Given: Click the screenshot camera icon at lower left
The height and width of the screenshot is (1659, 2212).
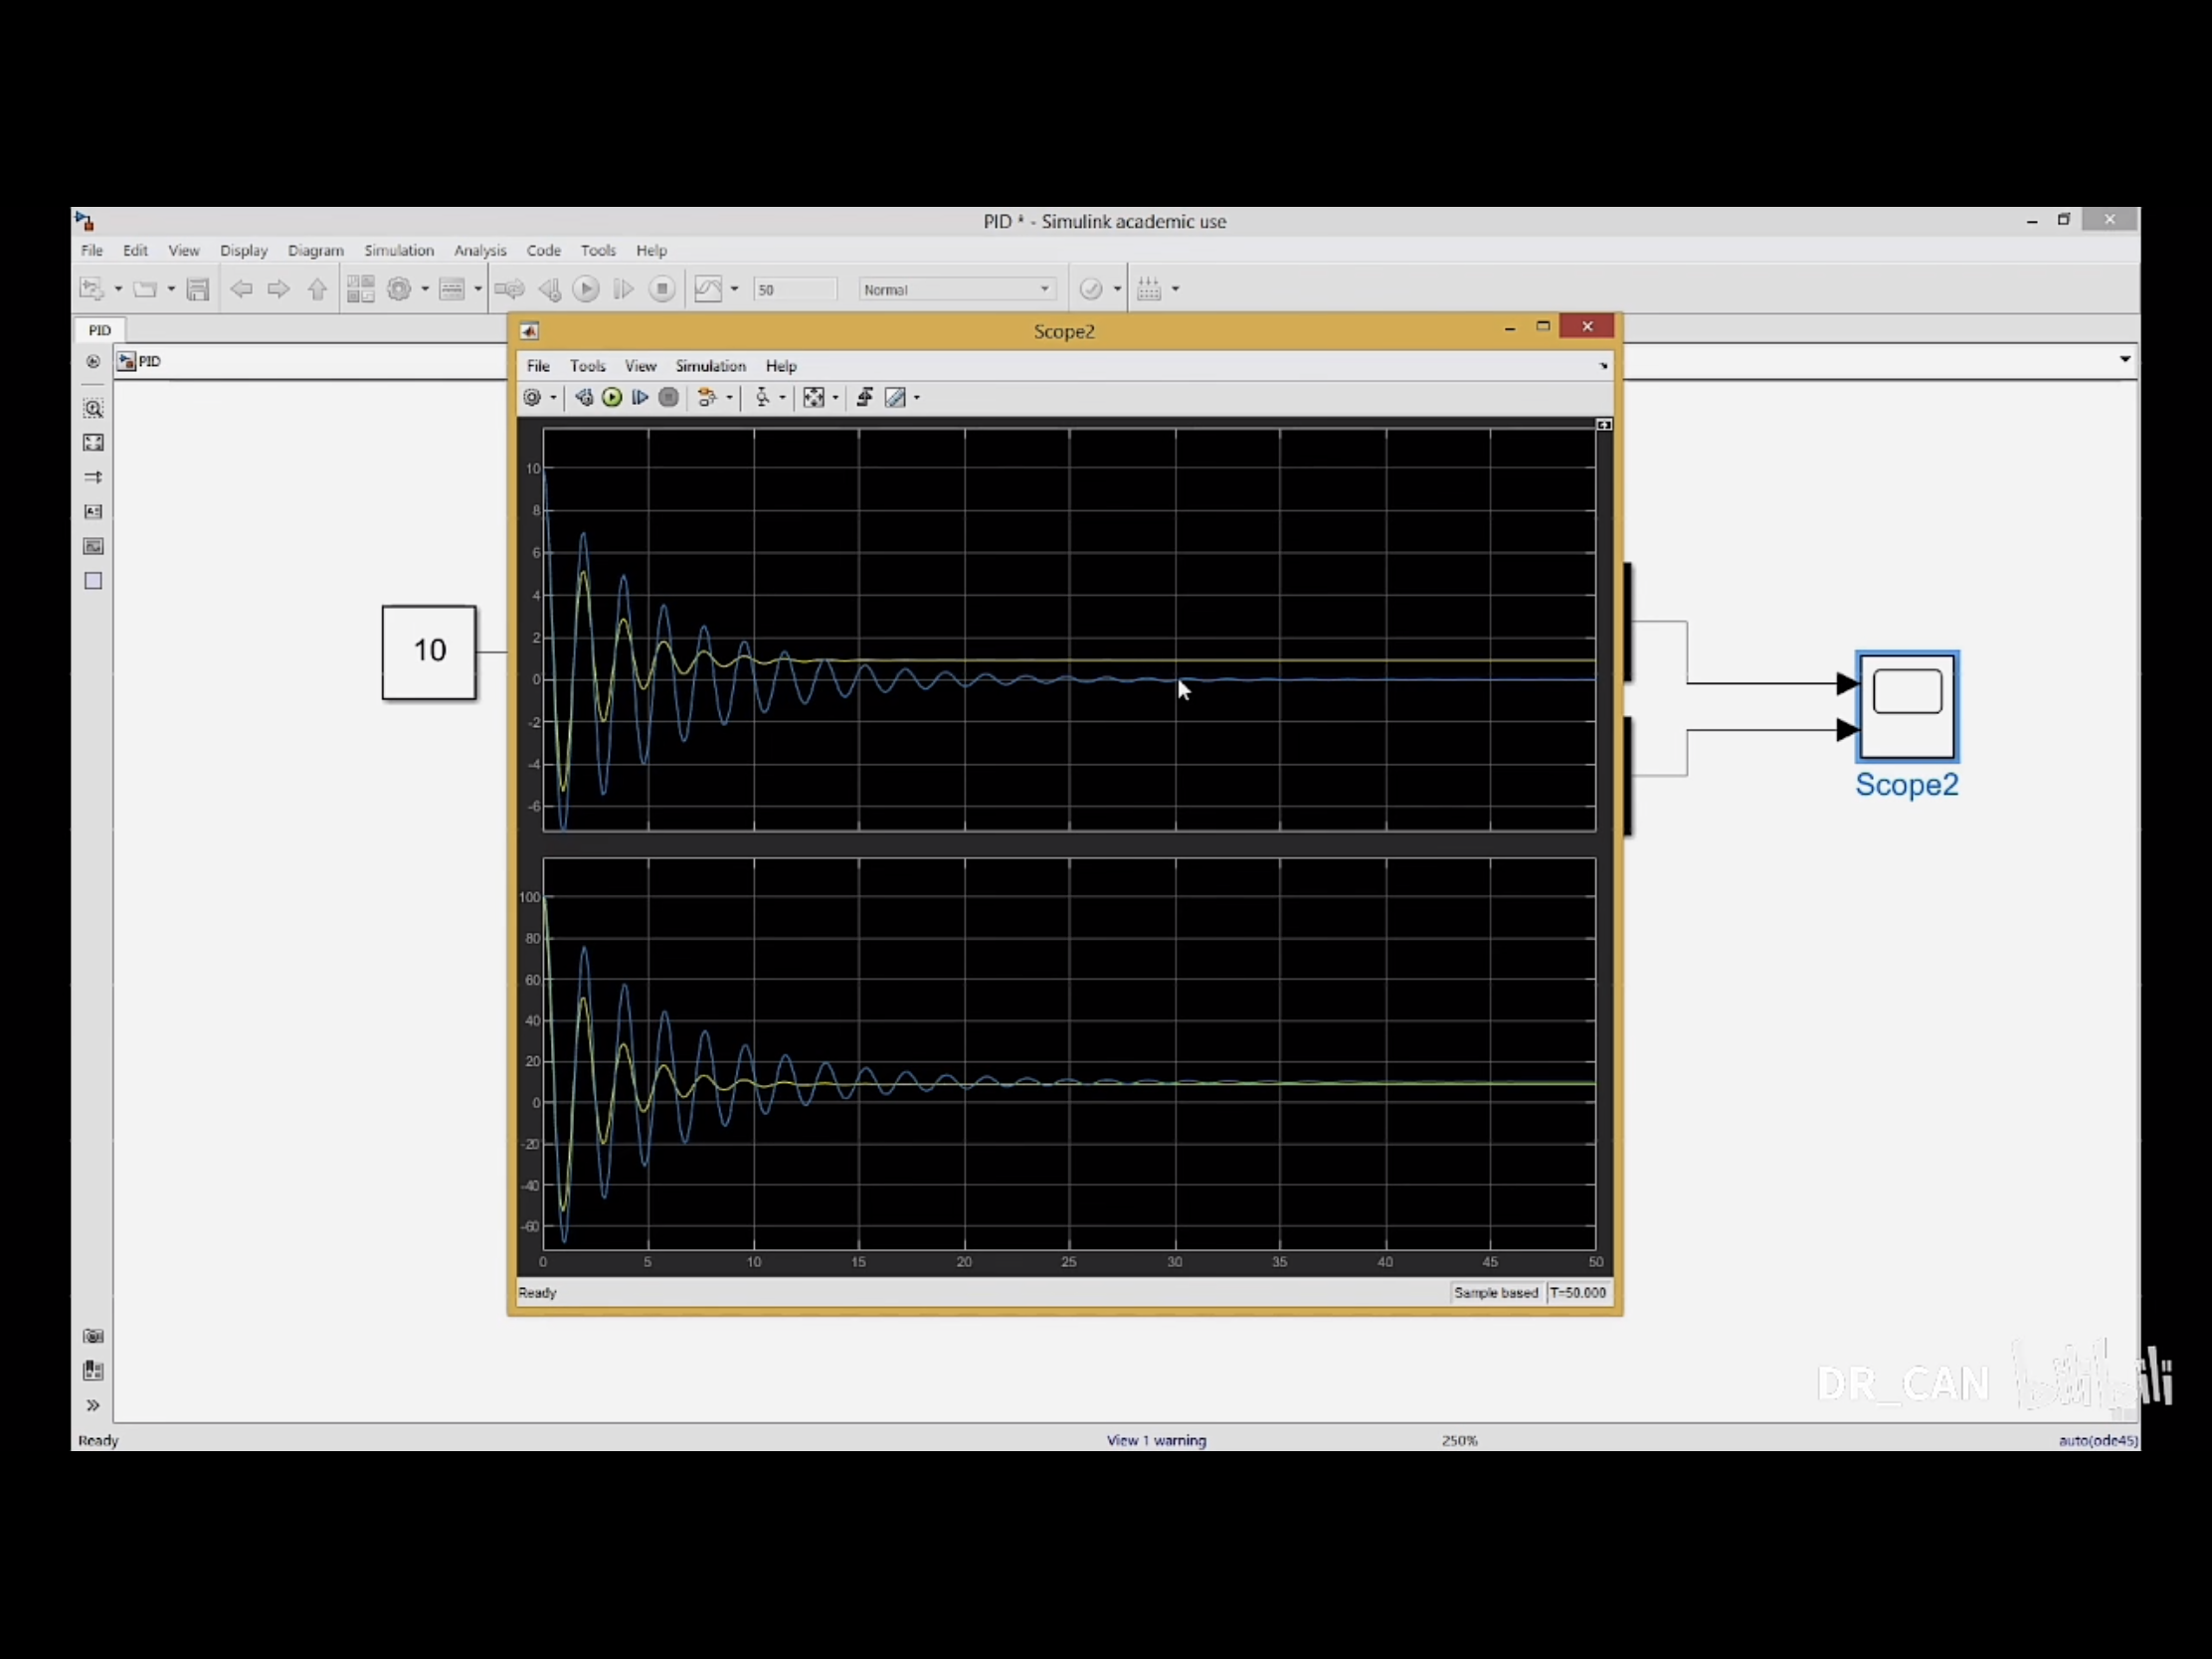Looking at the screenshot, I should (x=93, y=1336).
